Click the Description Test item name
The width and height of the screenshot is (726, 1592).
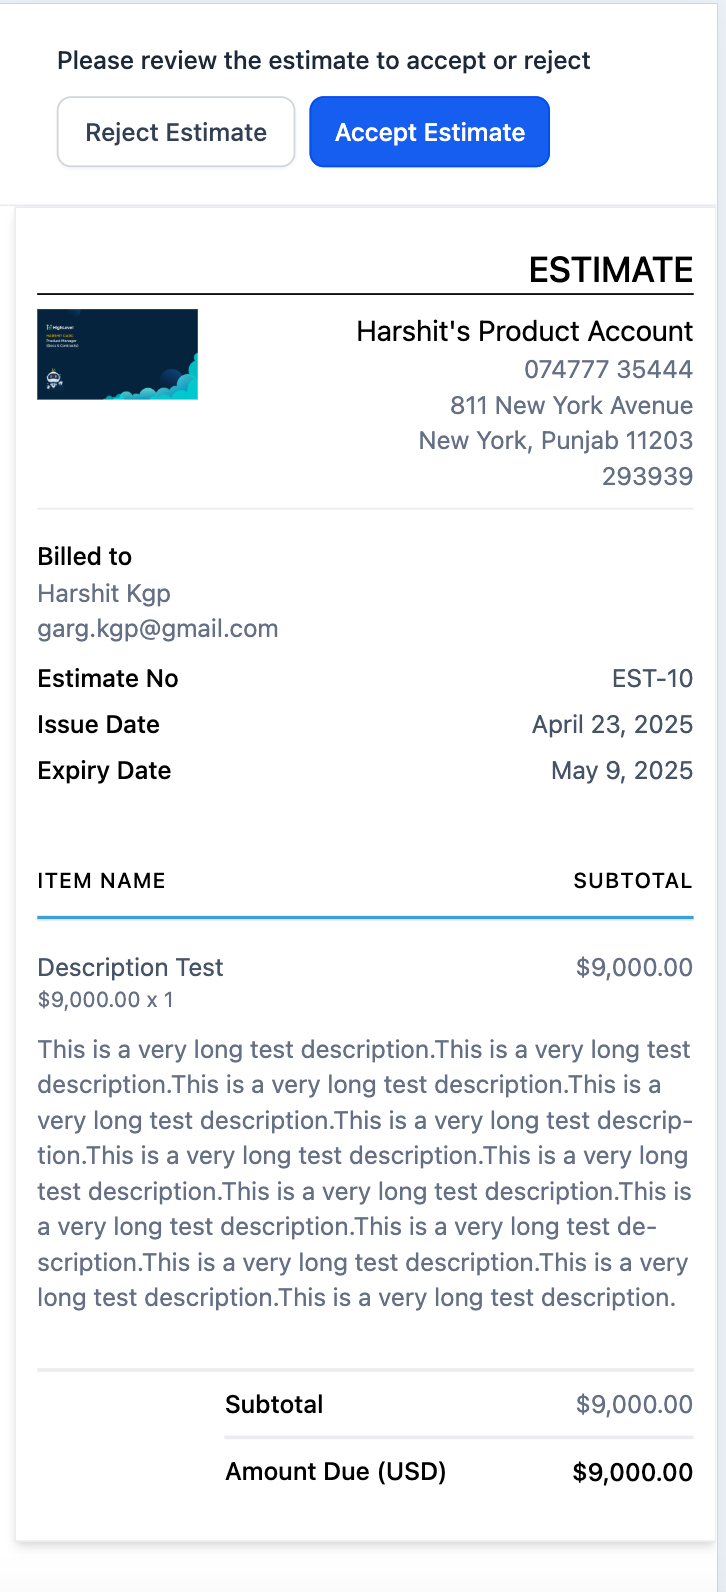pos(130,967)
